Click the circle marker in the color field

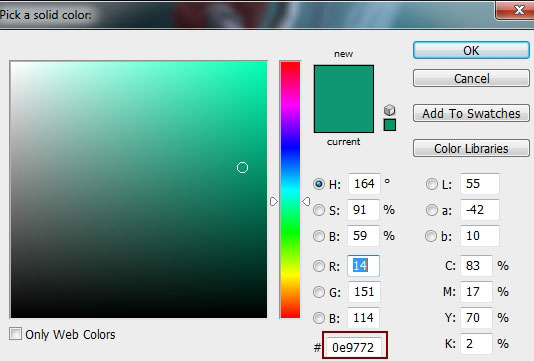[x=242, y=168]
